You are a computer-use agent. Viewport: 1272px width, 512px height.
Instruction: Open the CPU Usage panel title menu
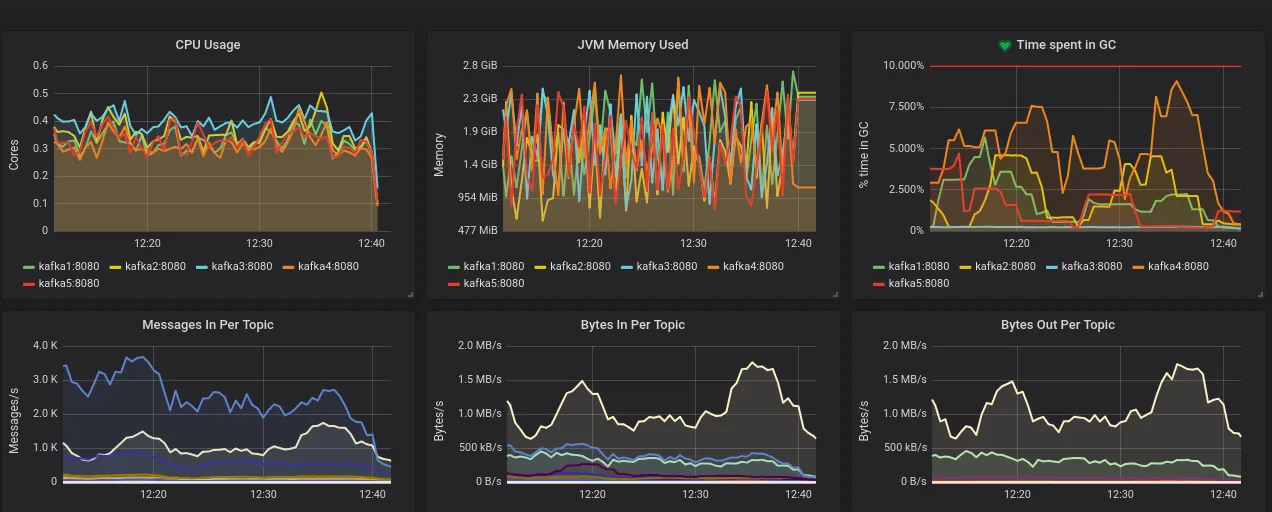(x=208, y=45)
